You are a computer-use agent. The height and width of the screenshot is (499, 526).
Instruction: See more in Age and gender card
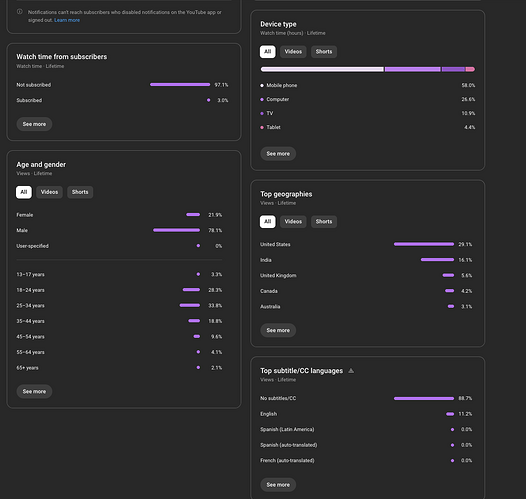coord(34,391)
